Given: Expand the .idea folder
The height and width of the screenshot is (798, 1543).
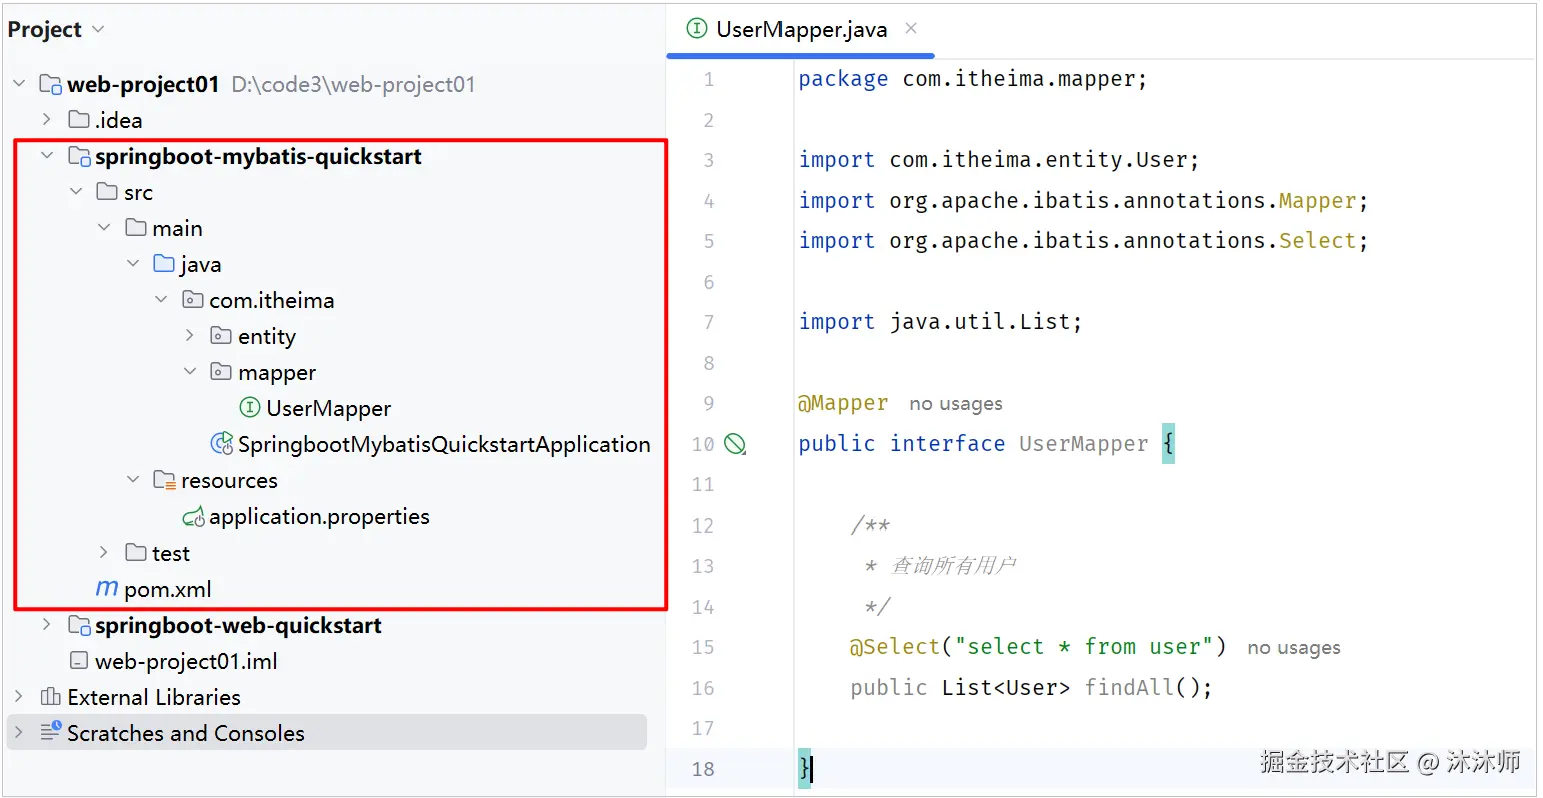Looking at the screenshot, I should 47,120.
